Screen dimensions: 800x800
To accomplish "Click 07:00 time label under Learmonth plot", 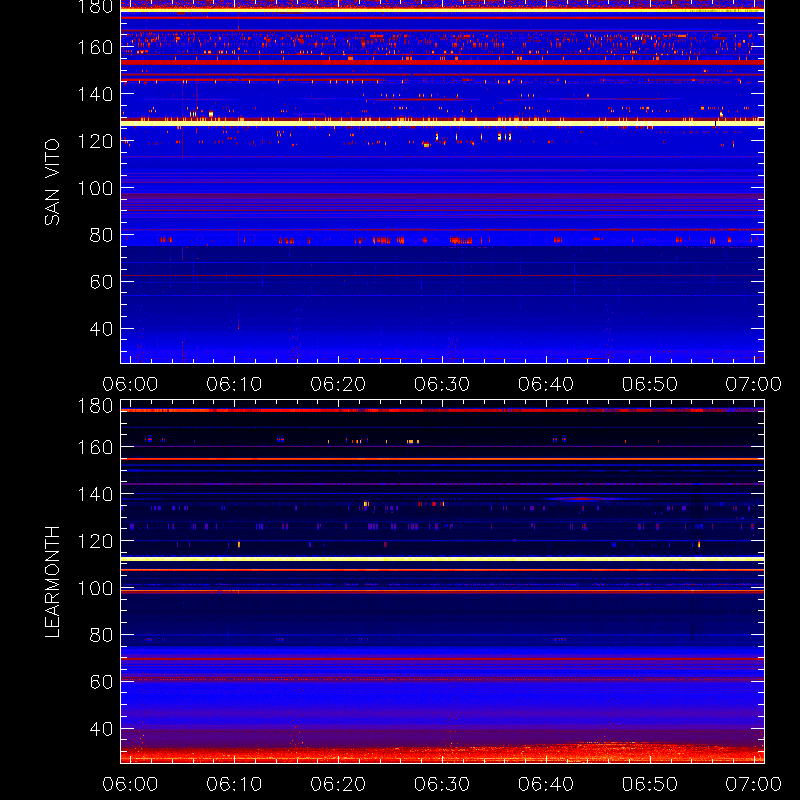I will click(x=754, y=784).
